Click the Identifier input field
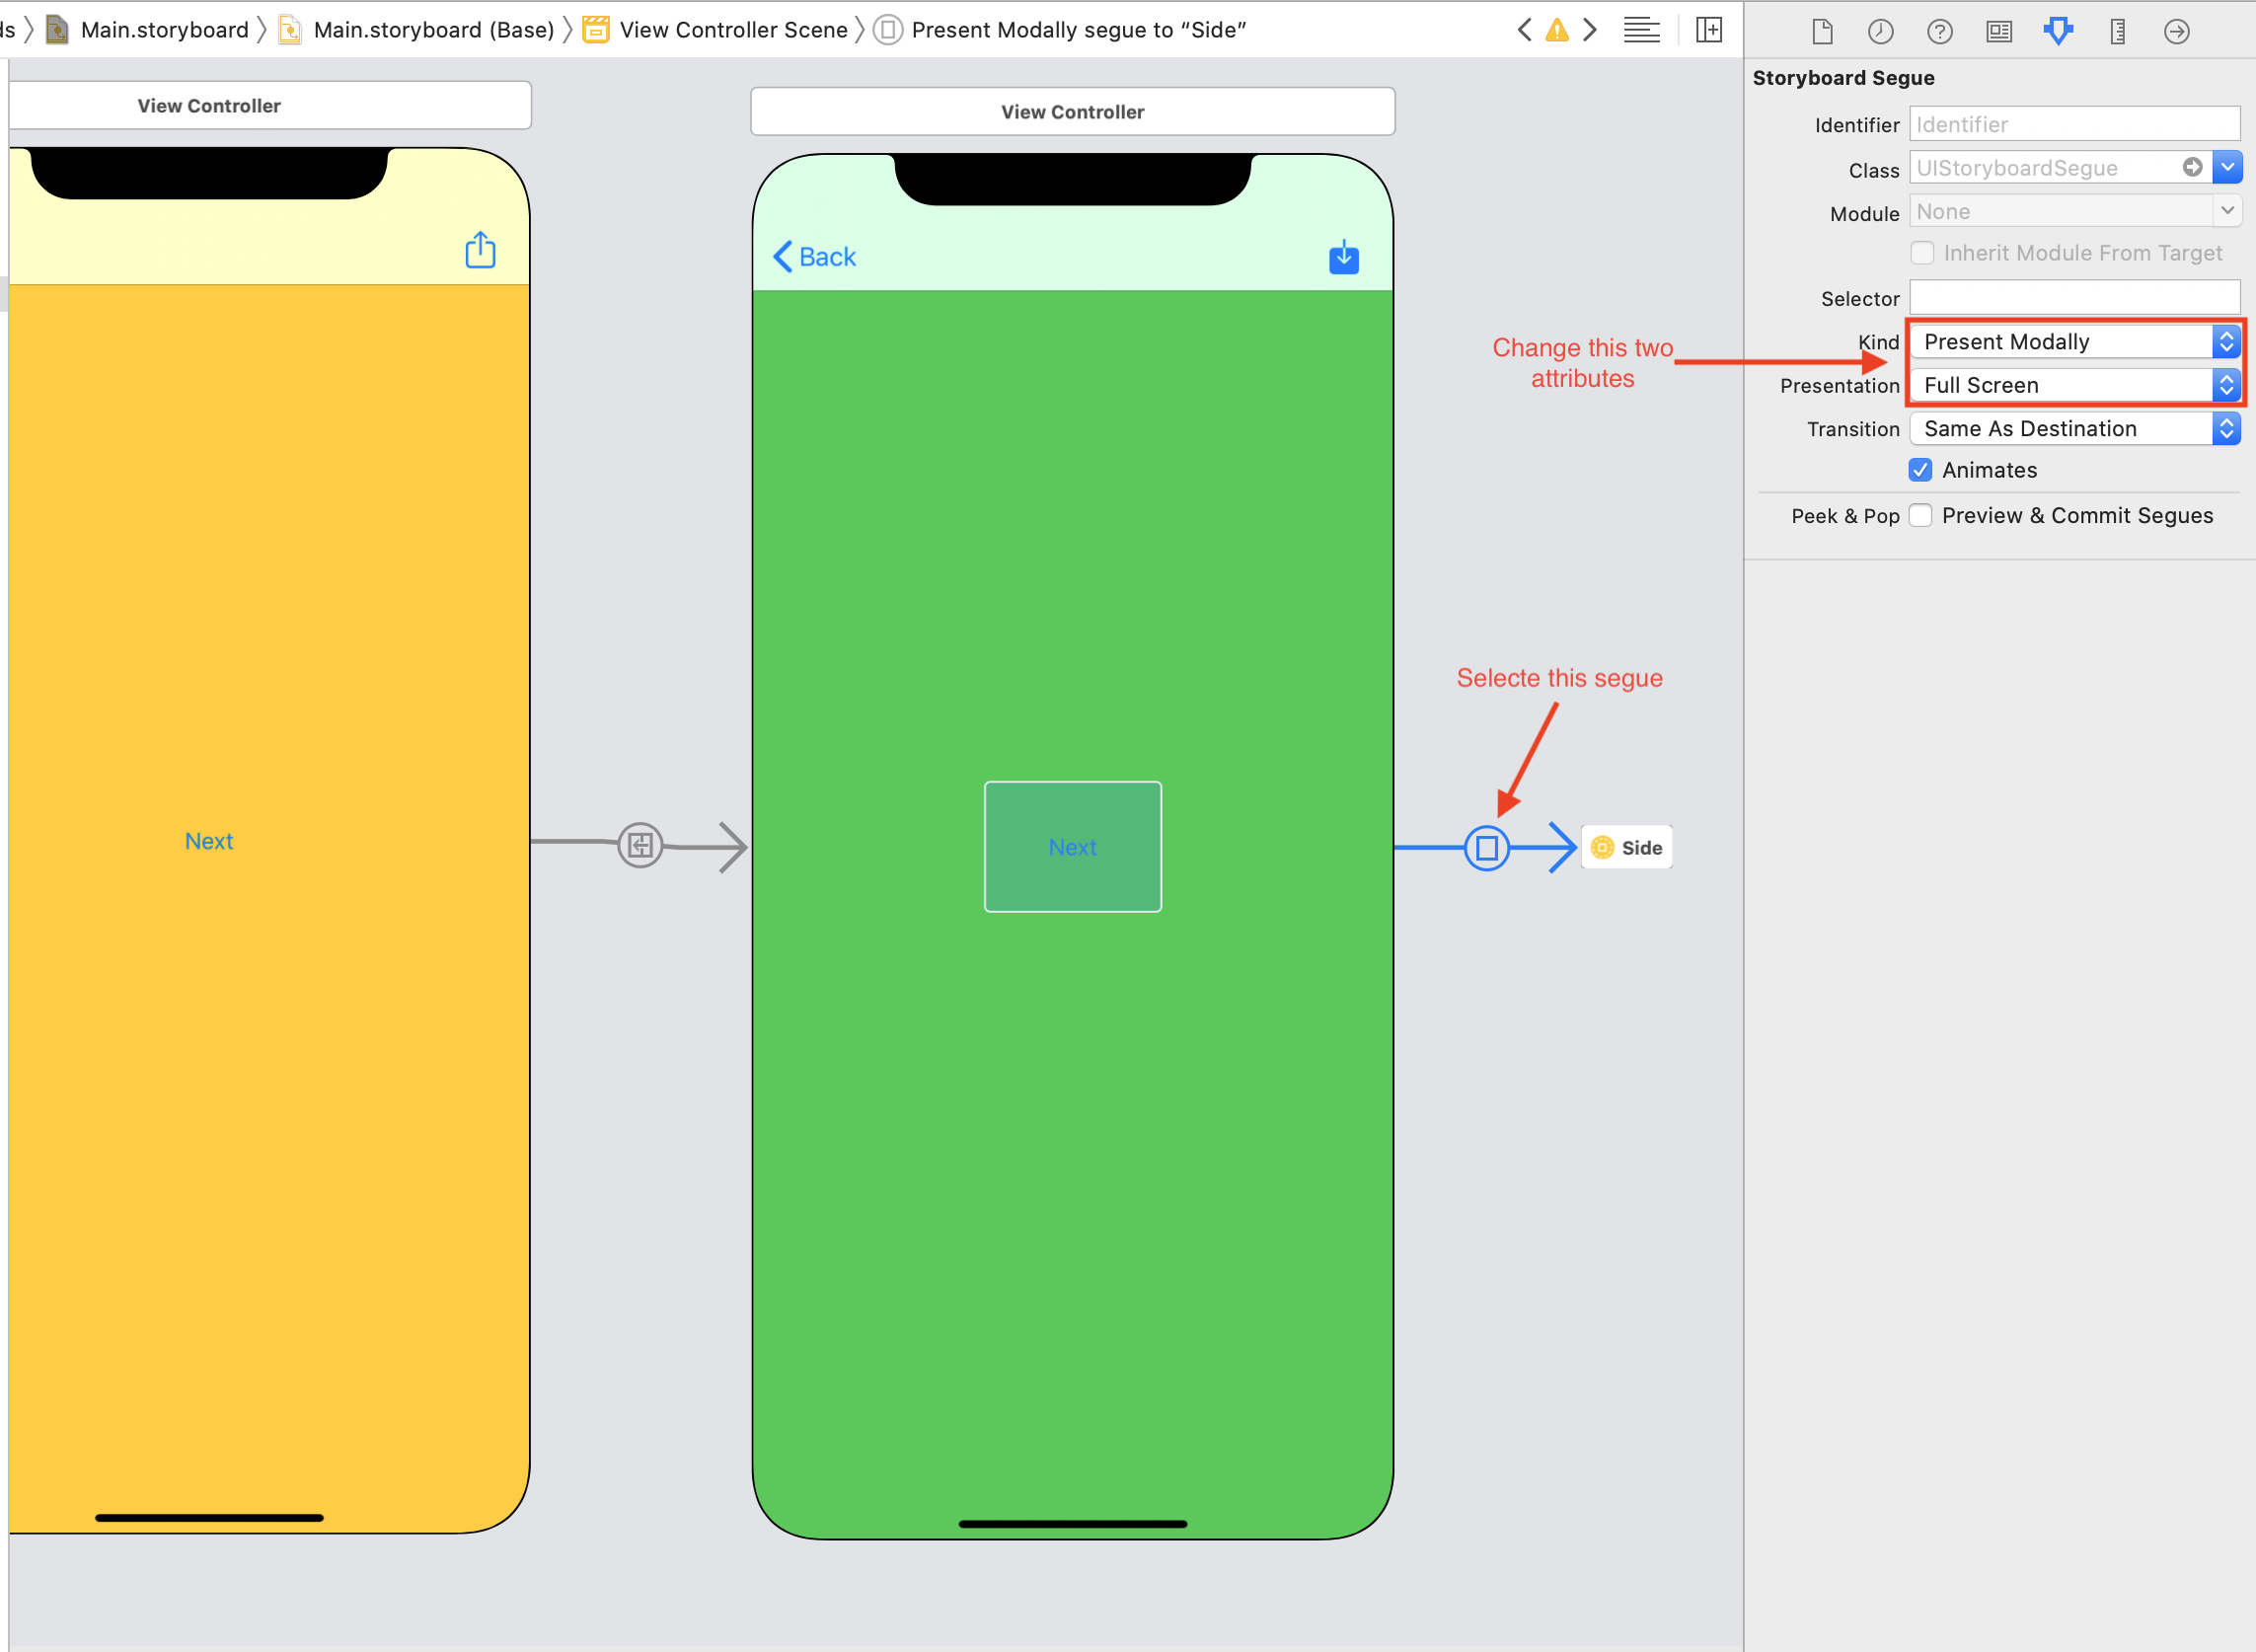 (x=2075, y=122)
